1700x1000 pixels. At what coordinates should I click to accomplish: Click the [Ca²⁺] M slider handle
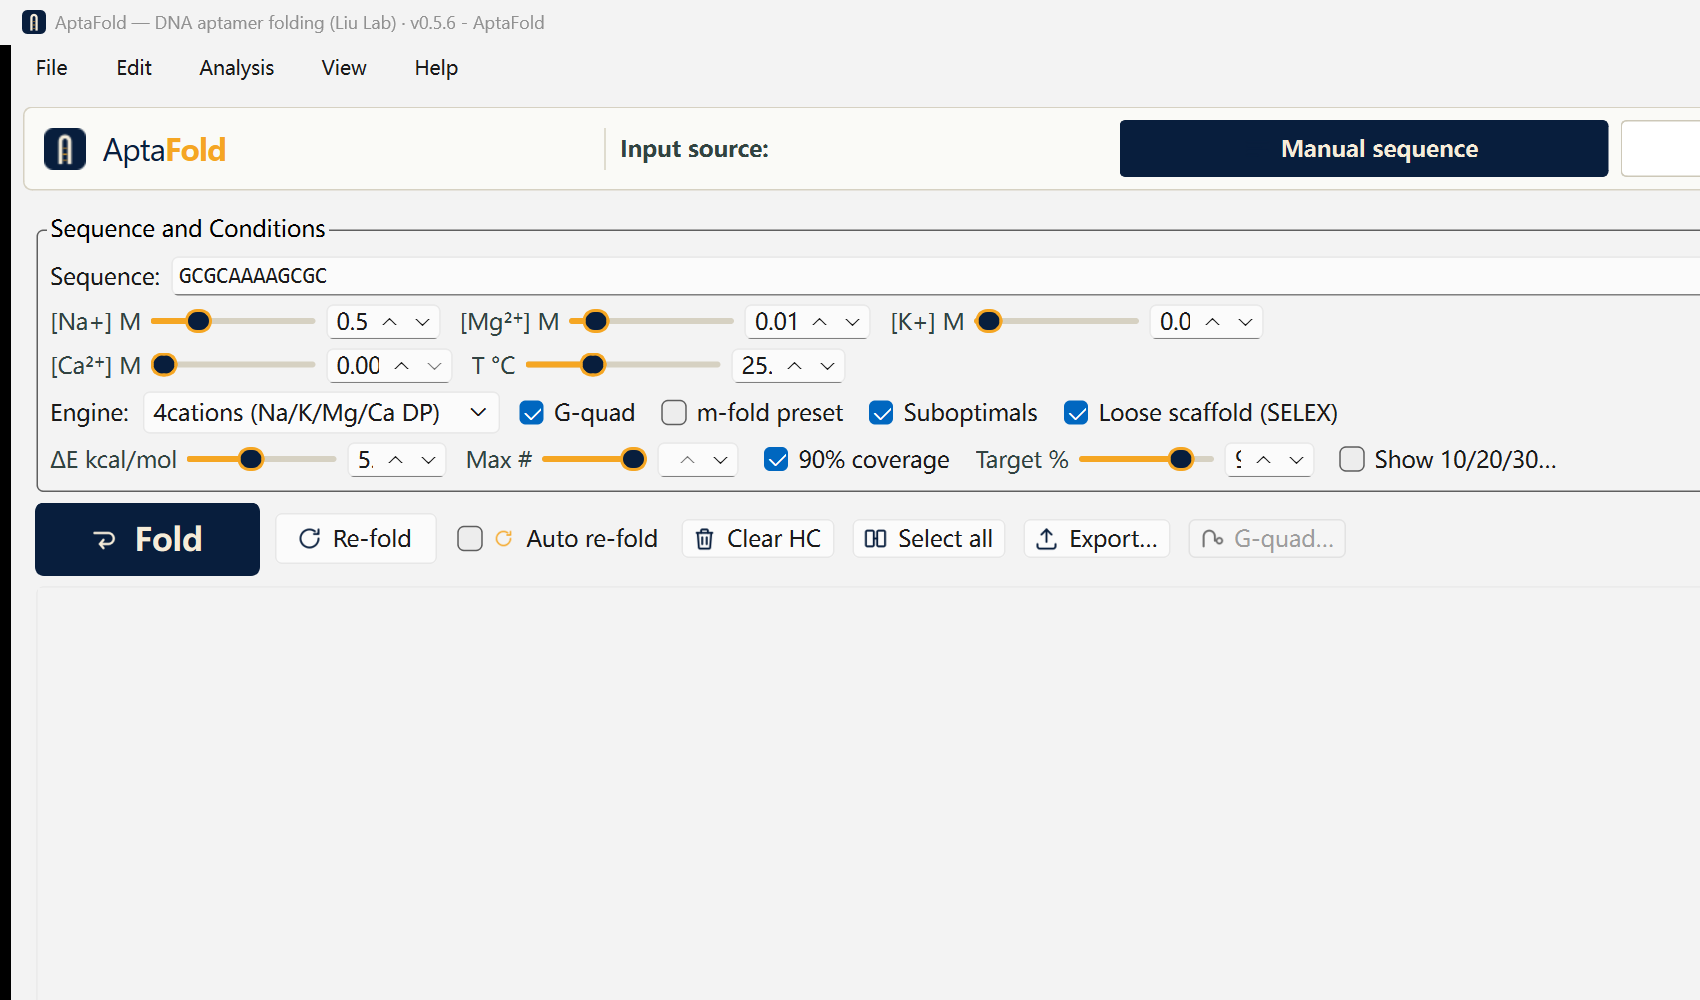pyautogui.click(x=164, y=365)
